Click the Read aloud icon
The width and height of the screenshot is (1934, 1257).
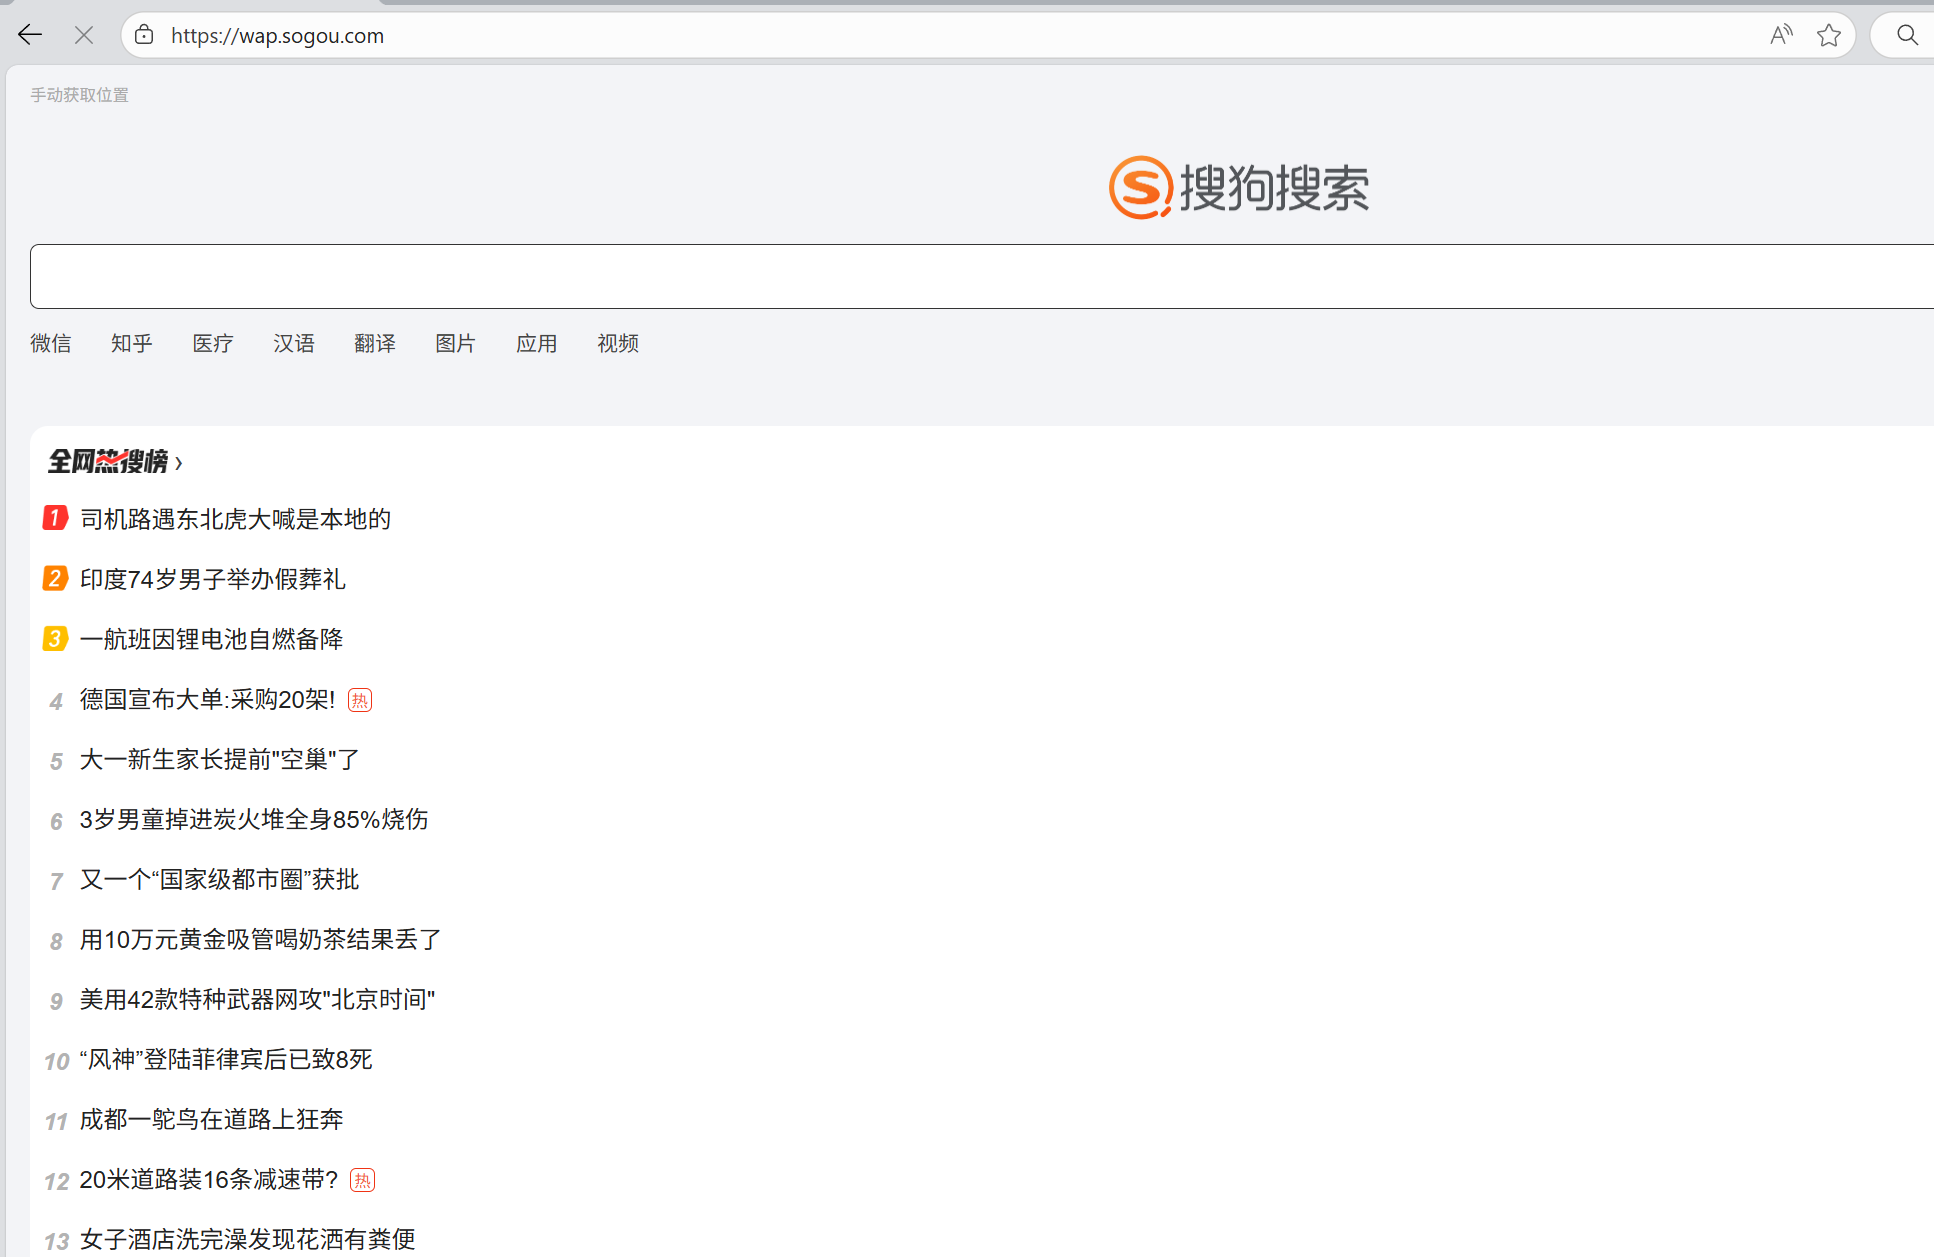click(1781, 35)
